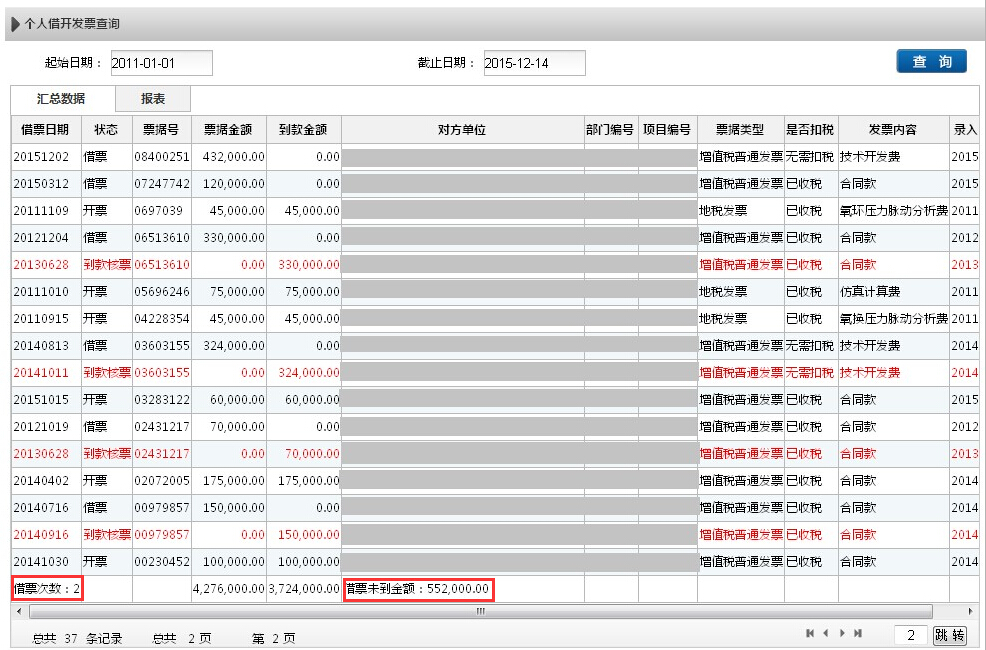986x650 pixels.
Task: Click the 发票内容 column header
Action: point(892,130)
